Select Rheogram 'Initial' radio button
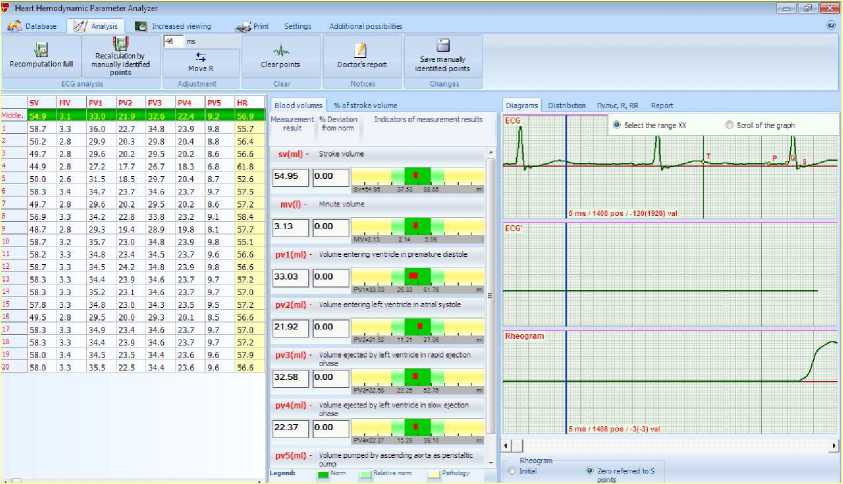 (513, 470)
